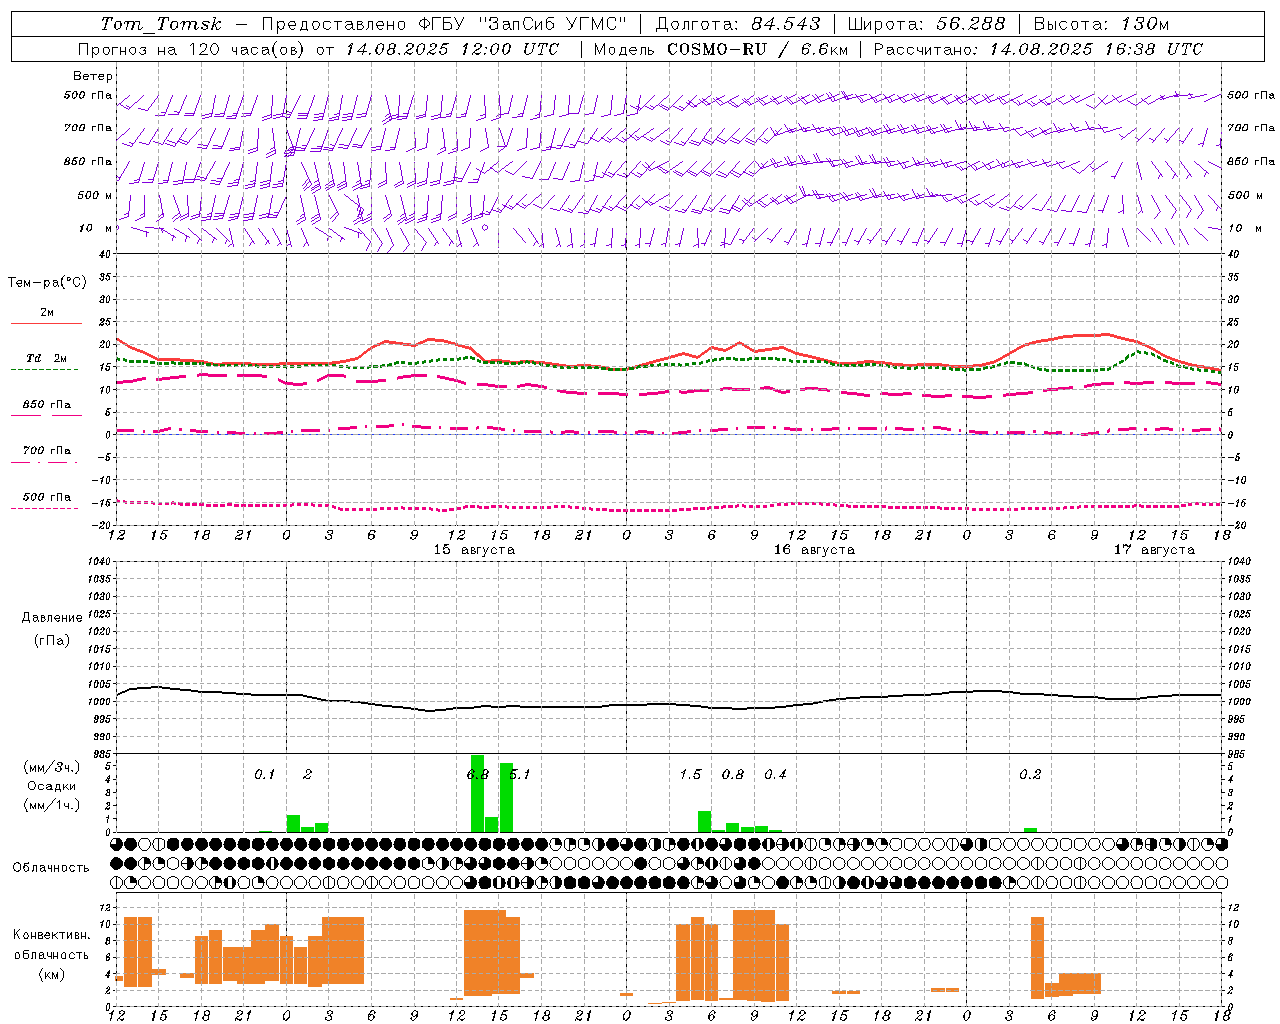Click the station name "Tom_Tomsk"
The width and height of the screenshot is (1280, 1024).
(161, 24)
